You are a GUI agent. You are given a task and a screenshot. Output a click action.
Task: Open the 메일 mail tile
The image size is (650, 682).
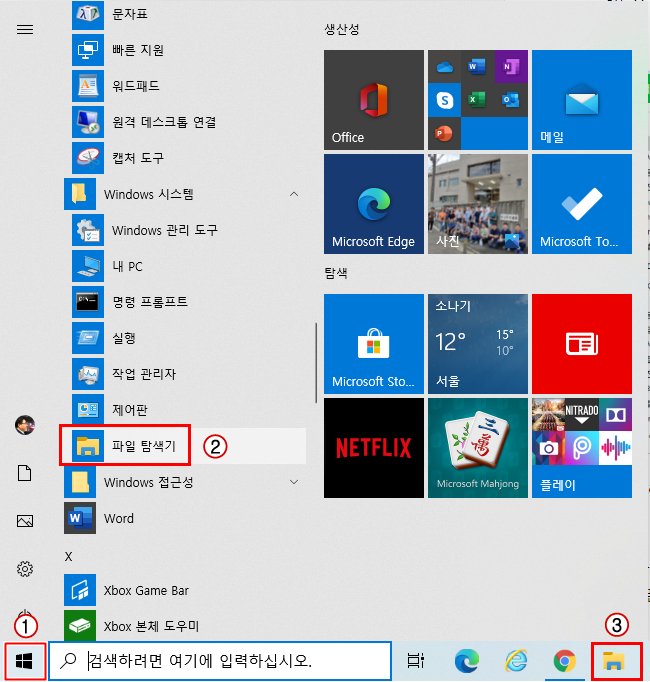tap(582, 100)
